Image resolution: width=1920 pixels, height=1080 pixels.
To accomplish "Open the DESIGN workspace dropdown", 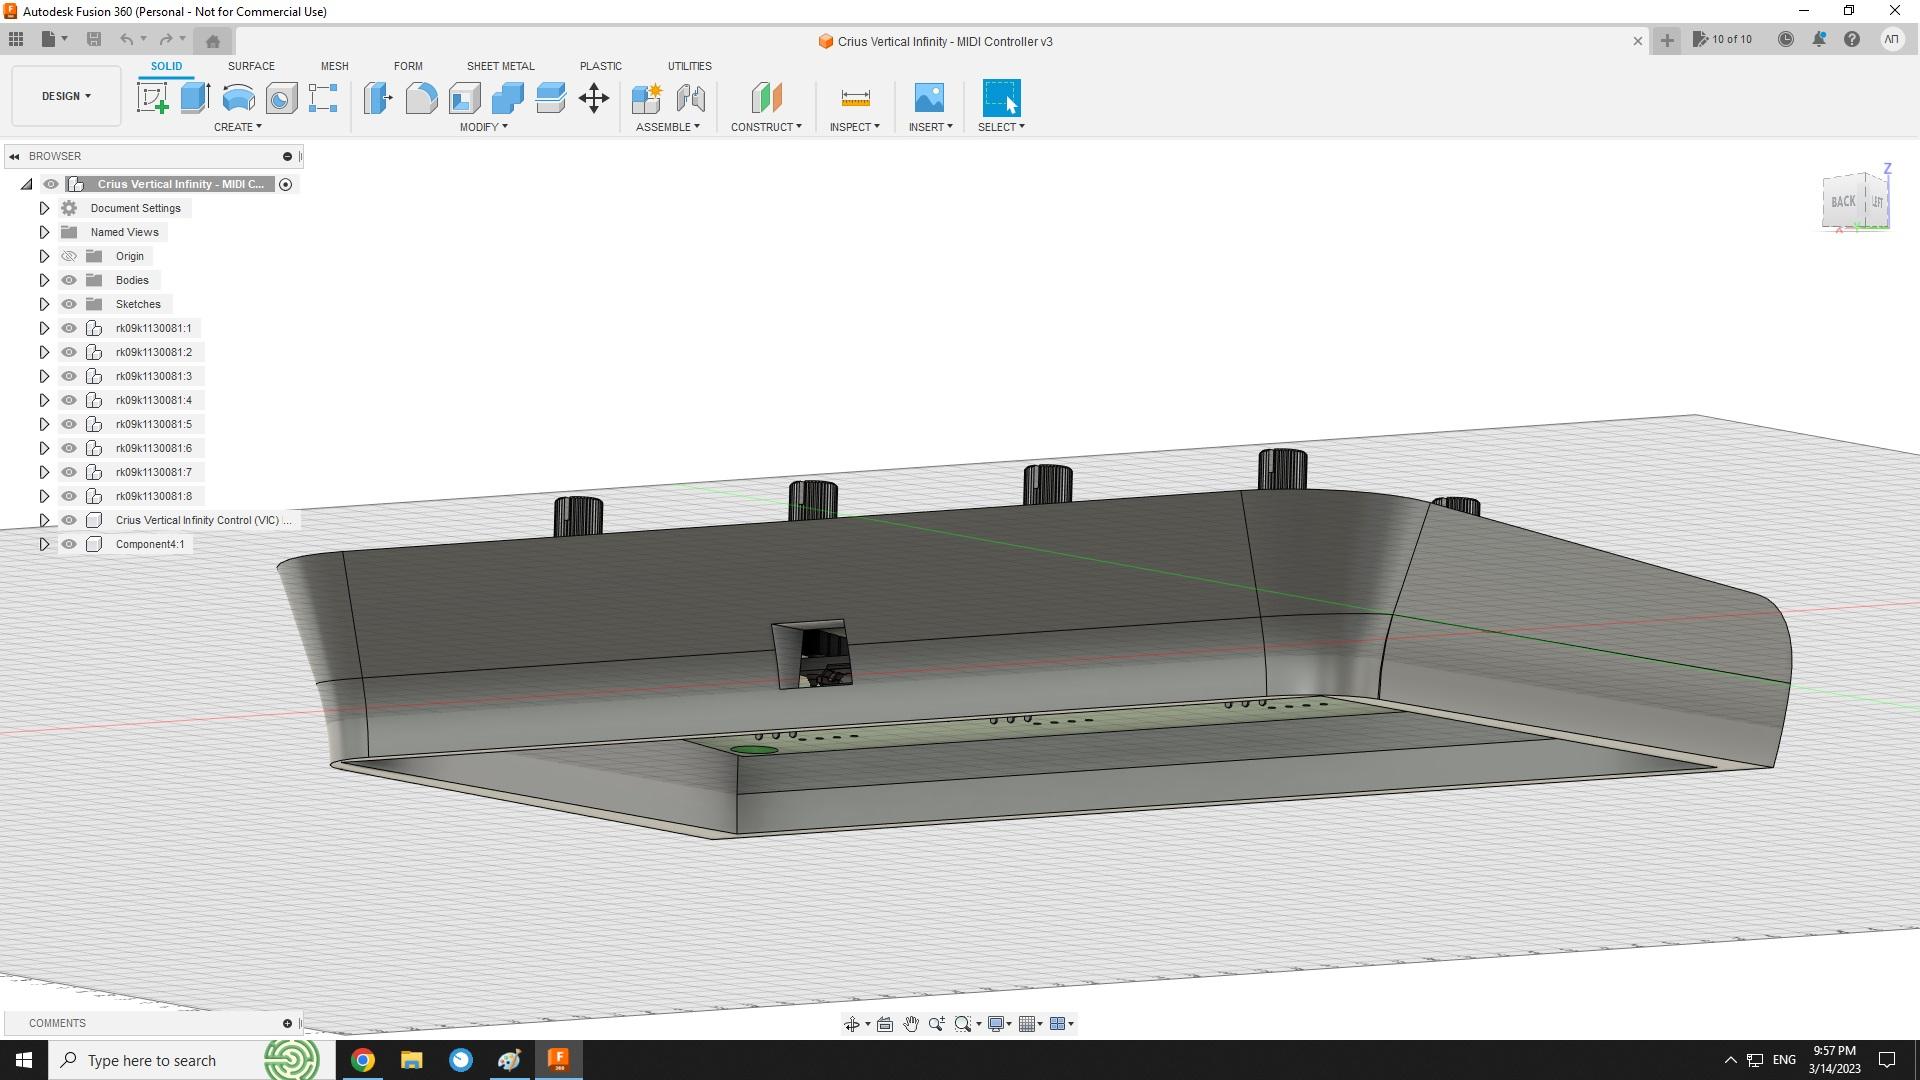I will (66, 96).
